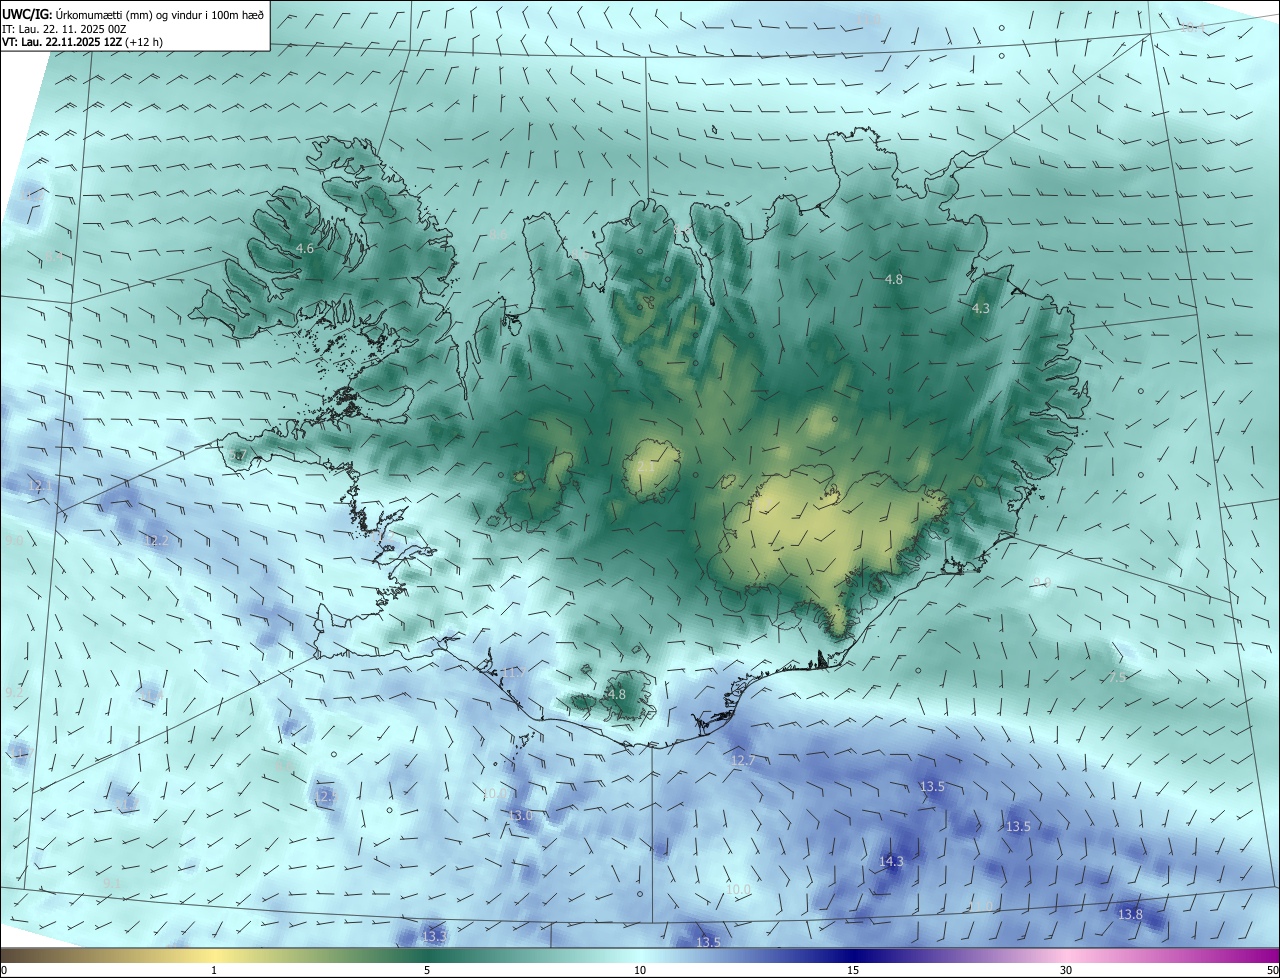Viewport: 1280px width, 978px height.
Task: Click the 13.3 value near the bottom edge
Action: pyautogui.click(x=434, y=937)
